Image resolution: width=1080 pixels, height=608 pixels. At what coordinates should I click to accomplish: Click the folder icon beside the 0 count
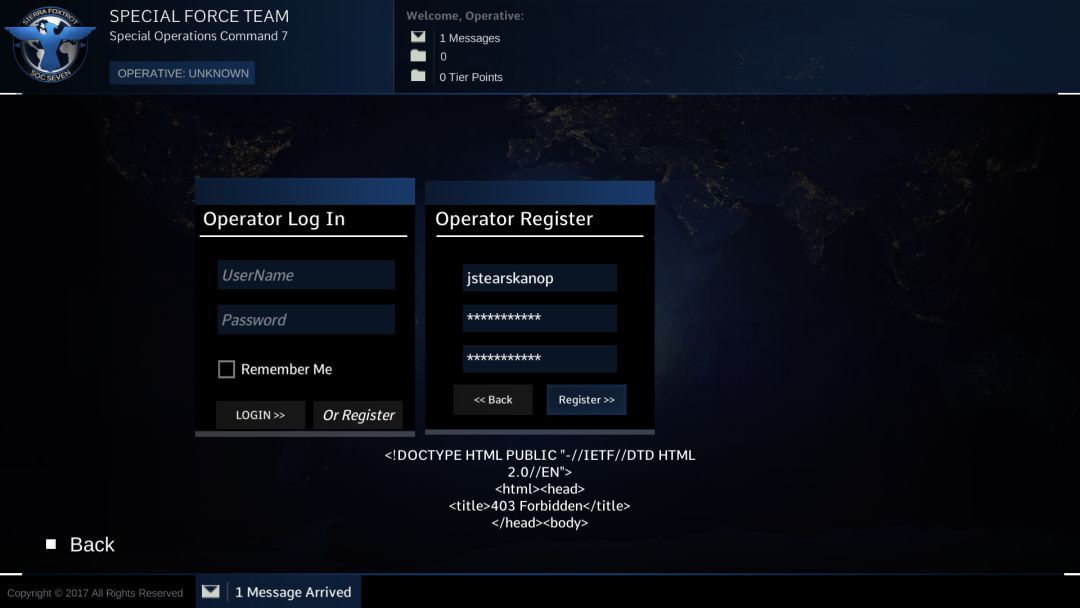[418, 56]
